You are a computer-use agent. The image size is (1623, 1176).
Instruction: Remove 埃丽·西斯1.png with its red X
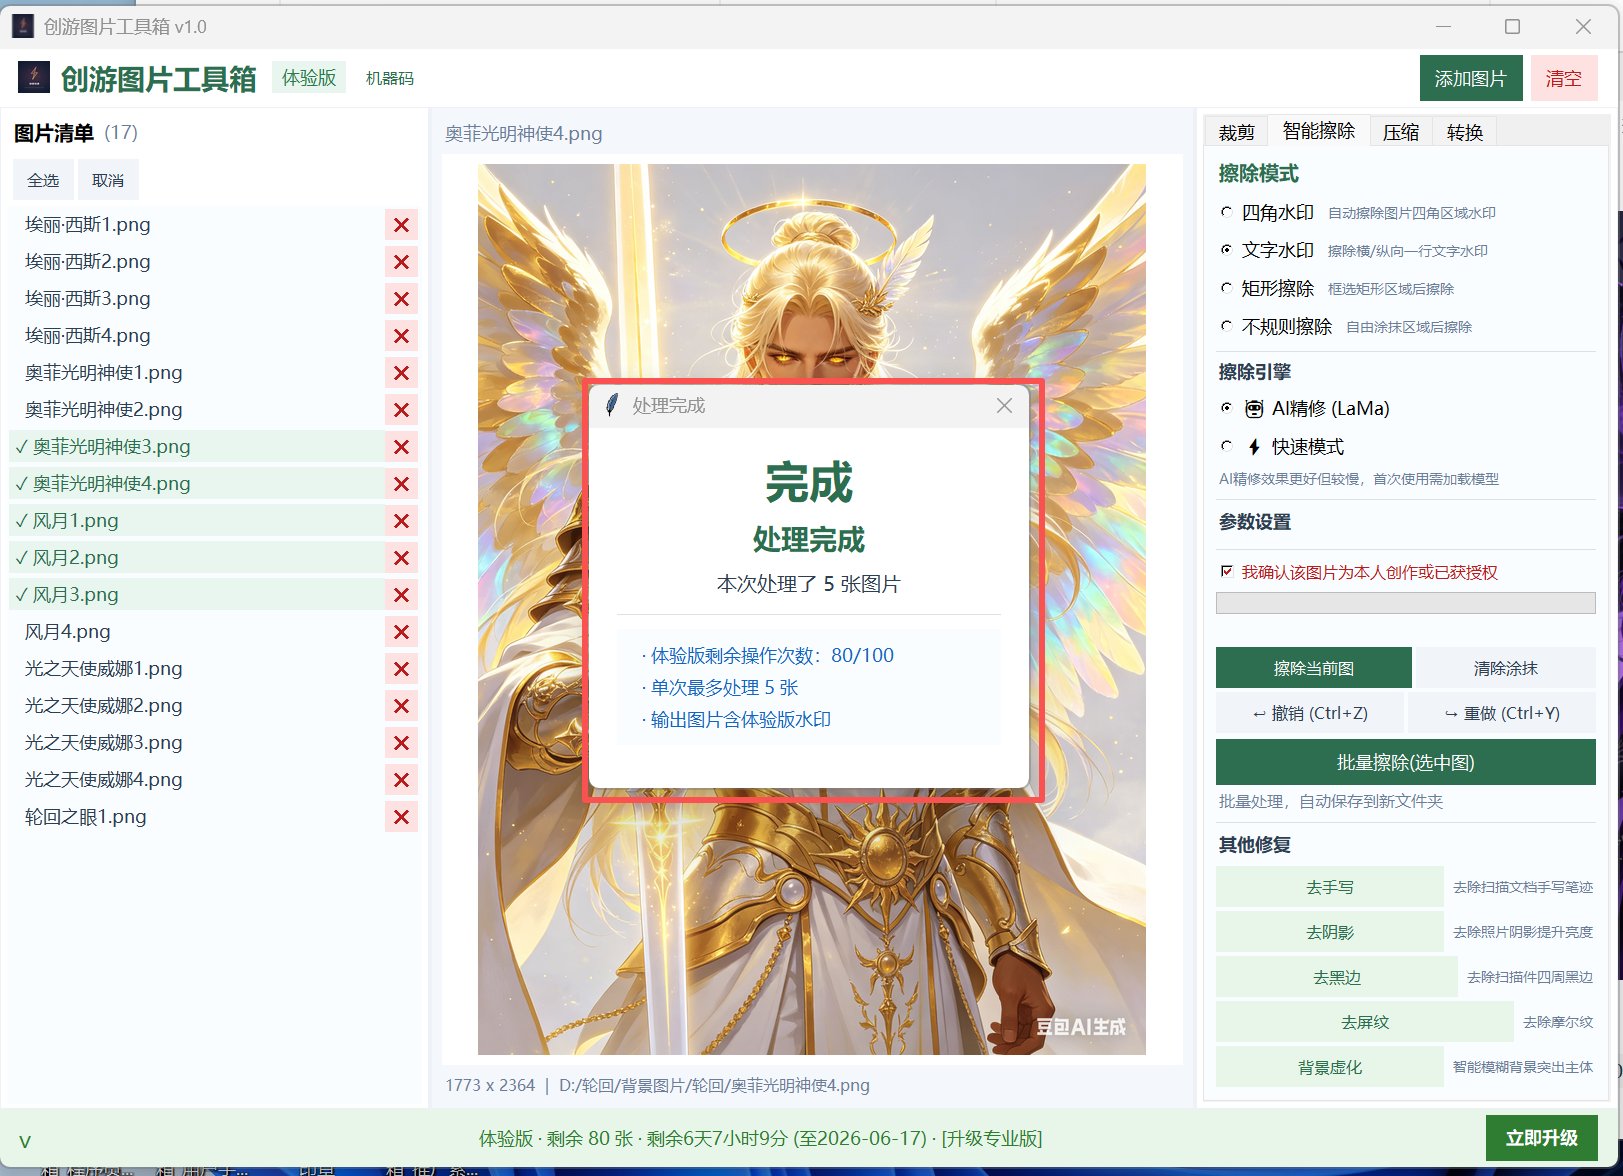401,225
